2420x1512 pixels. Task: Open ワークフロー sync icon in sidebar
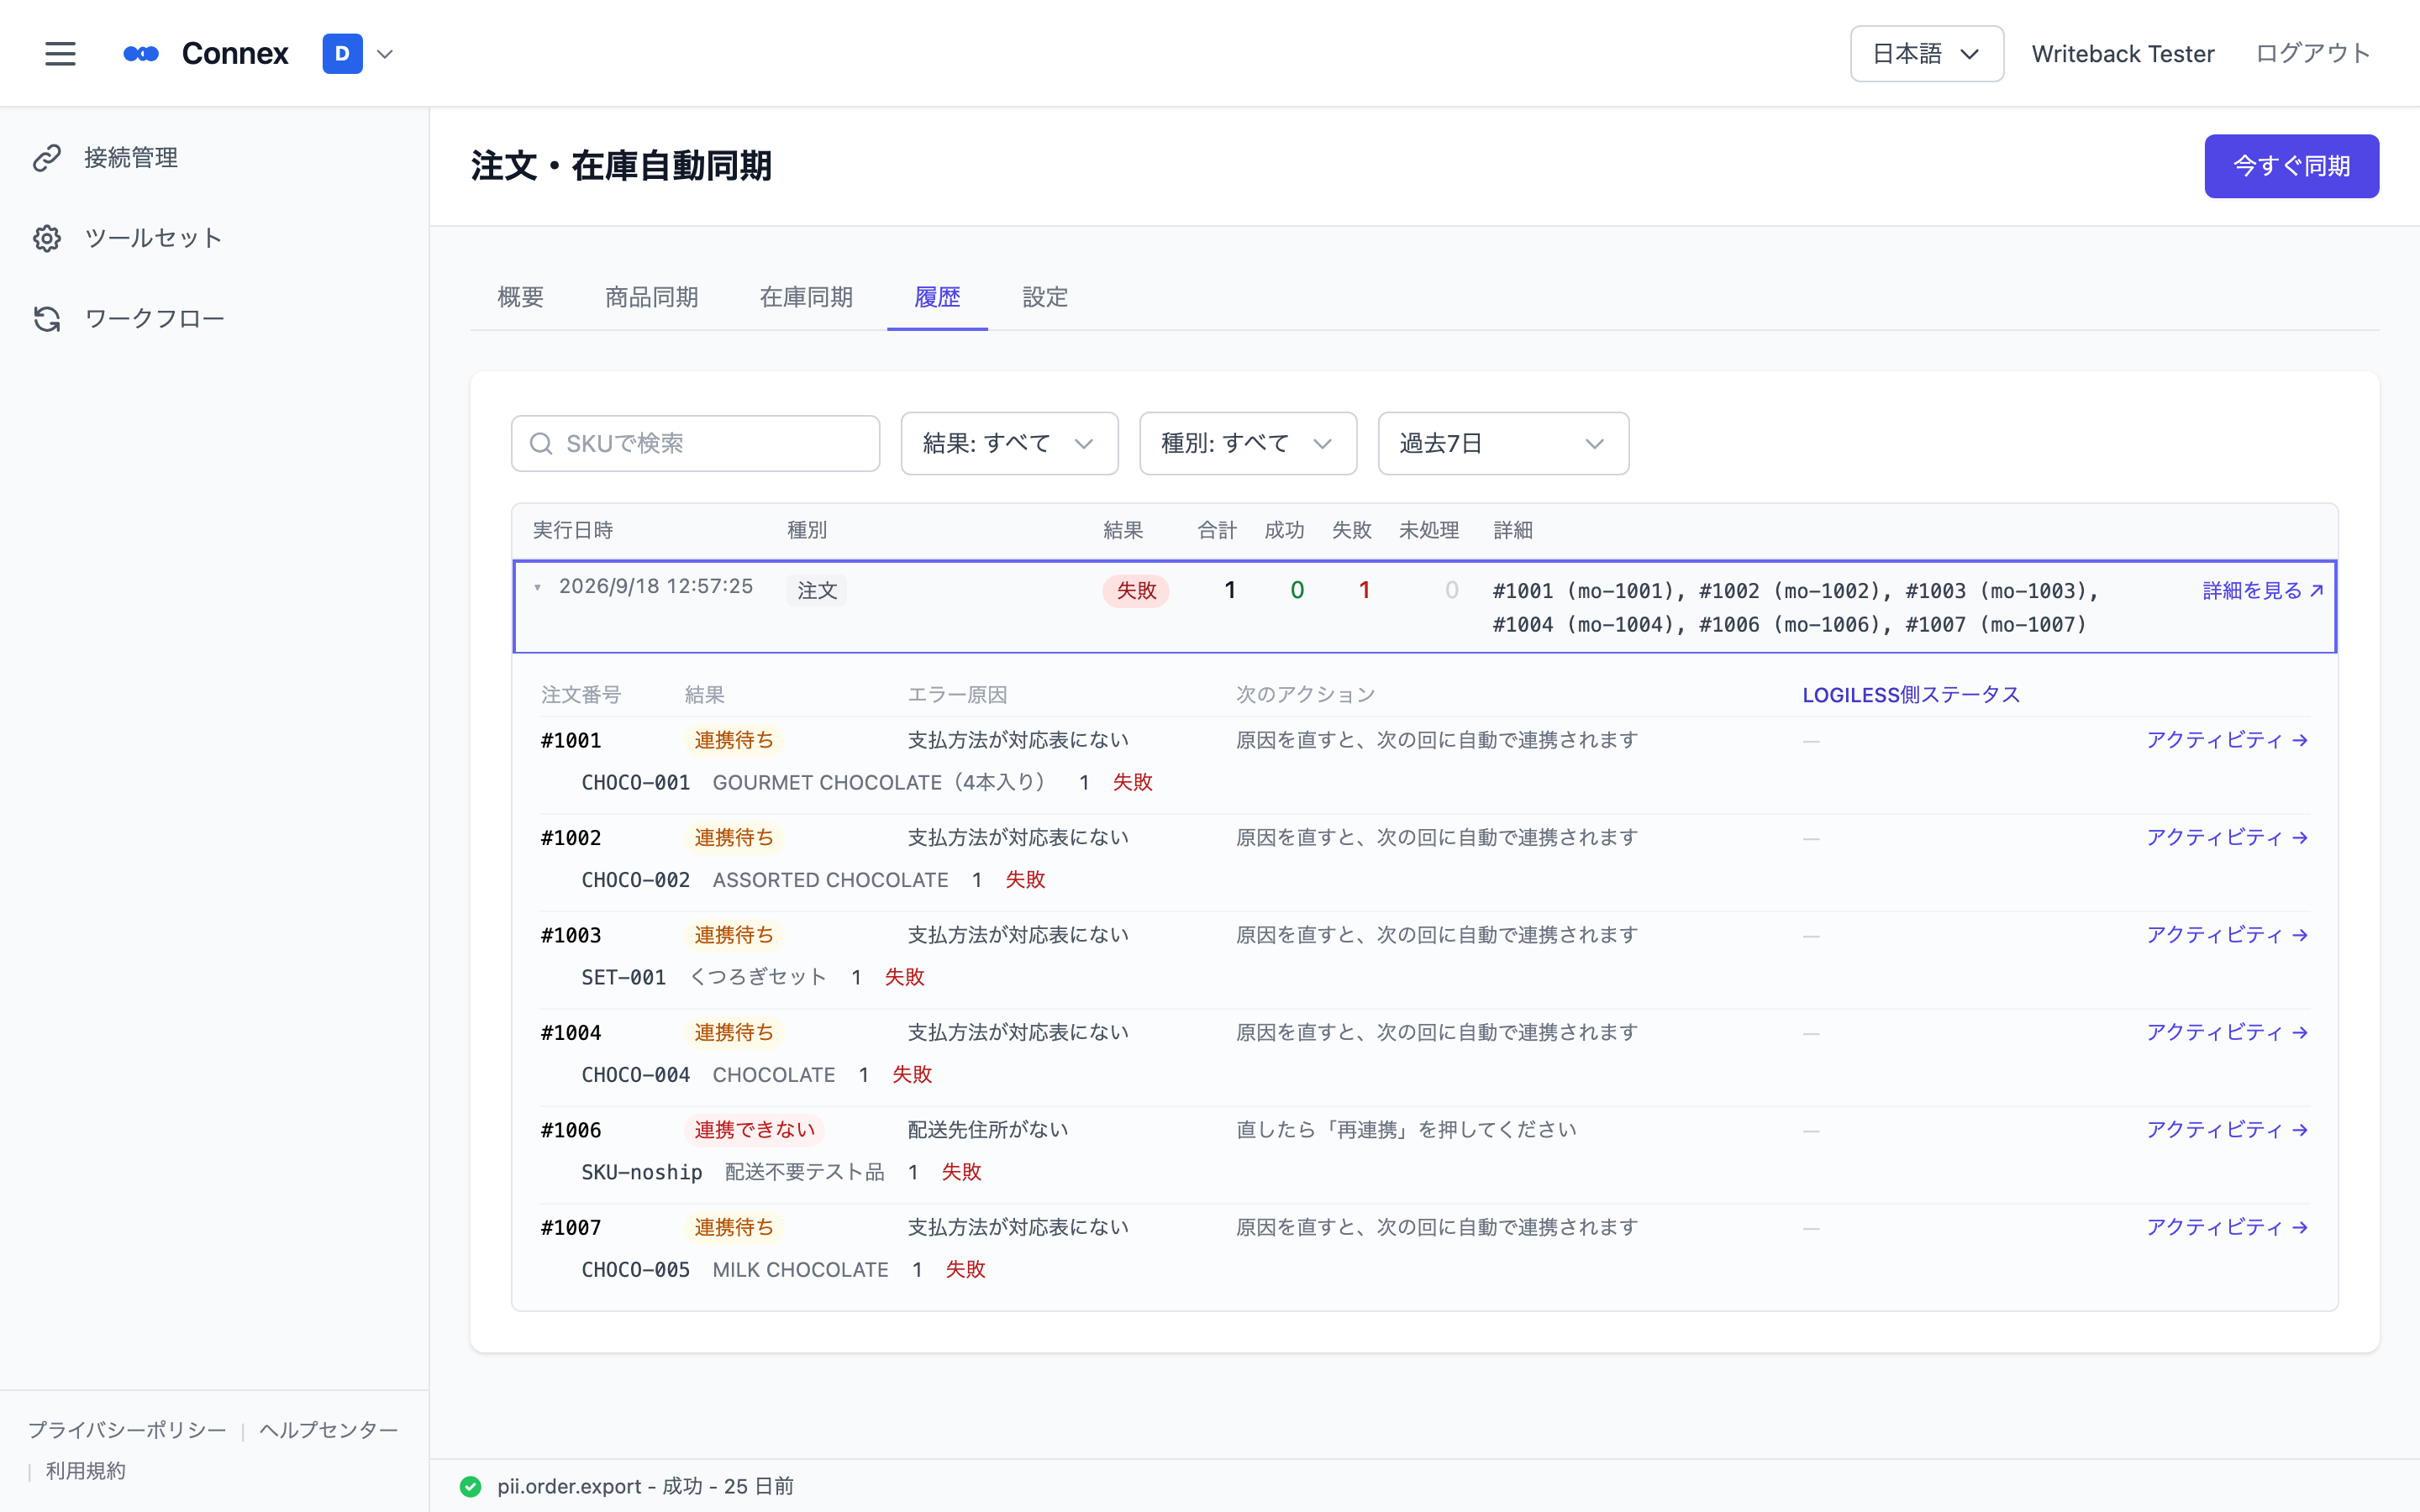47,319
